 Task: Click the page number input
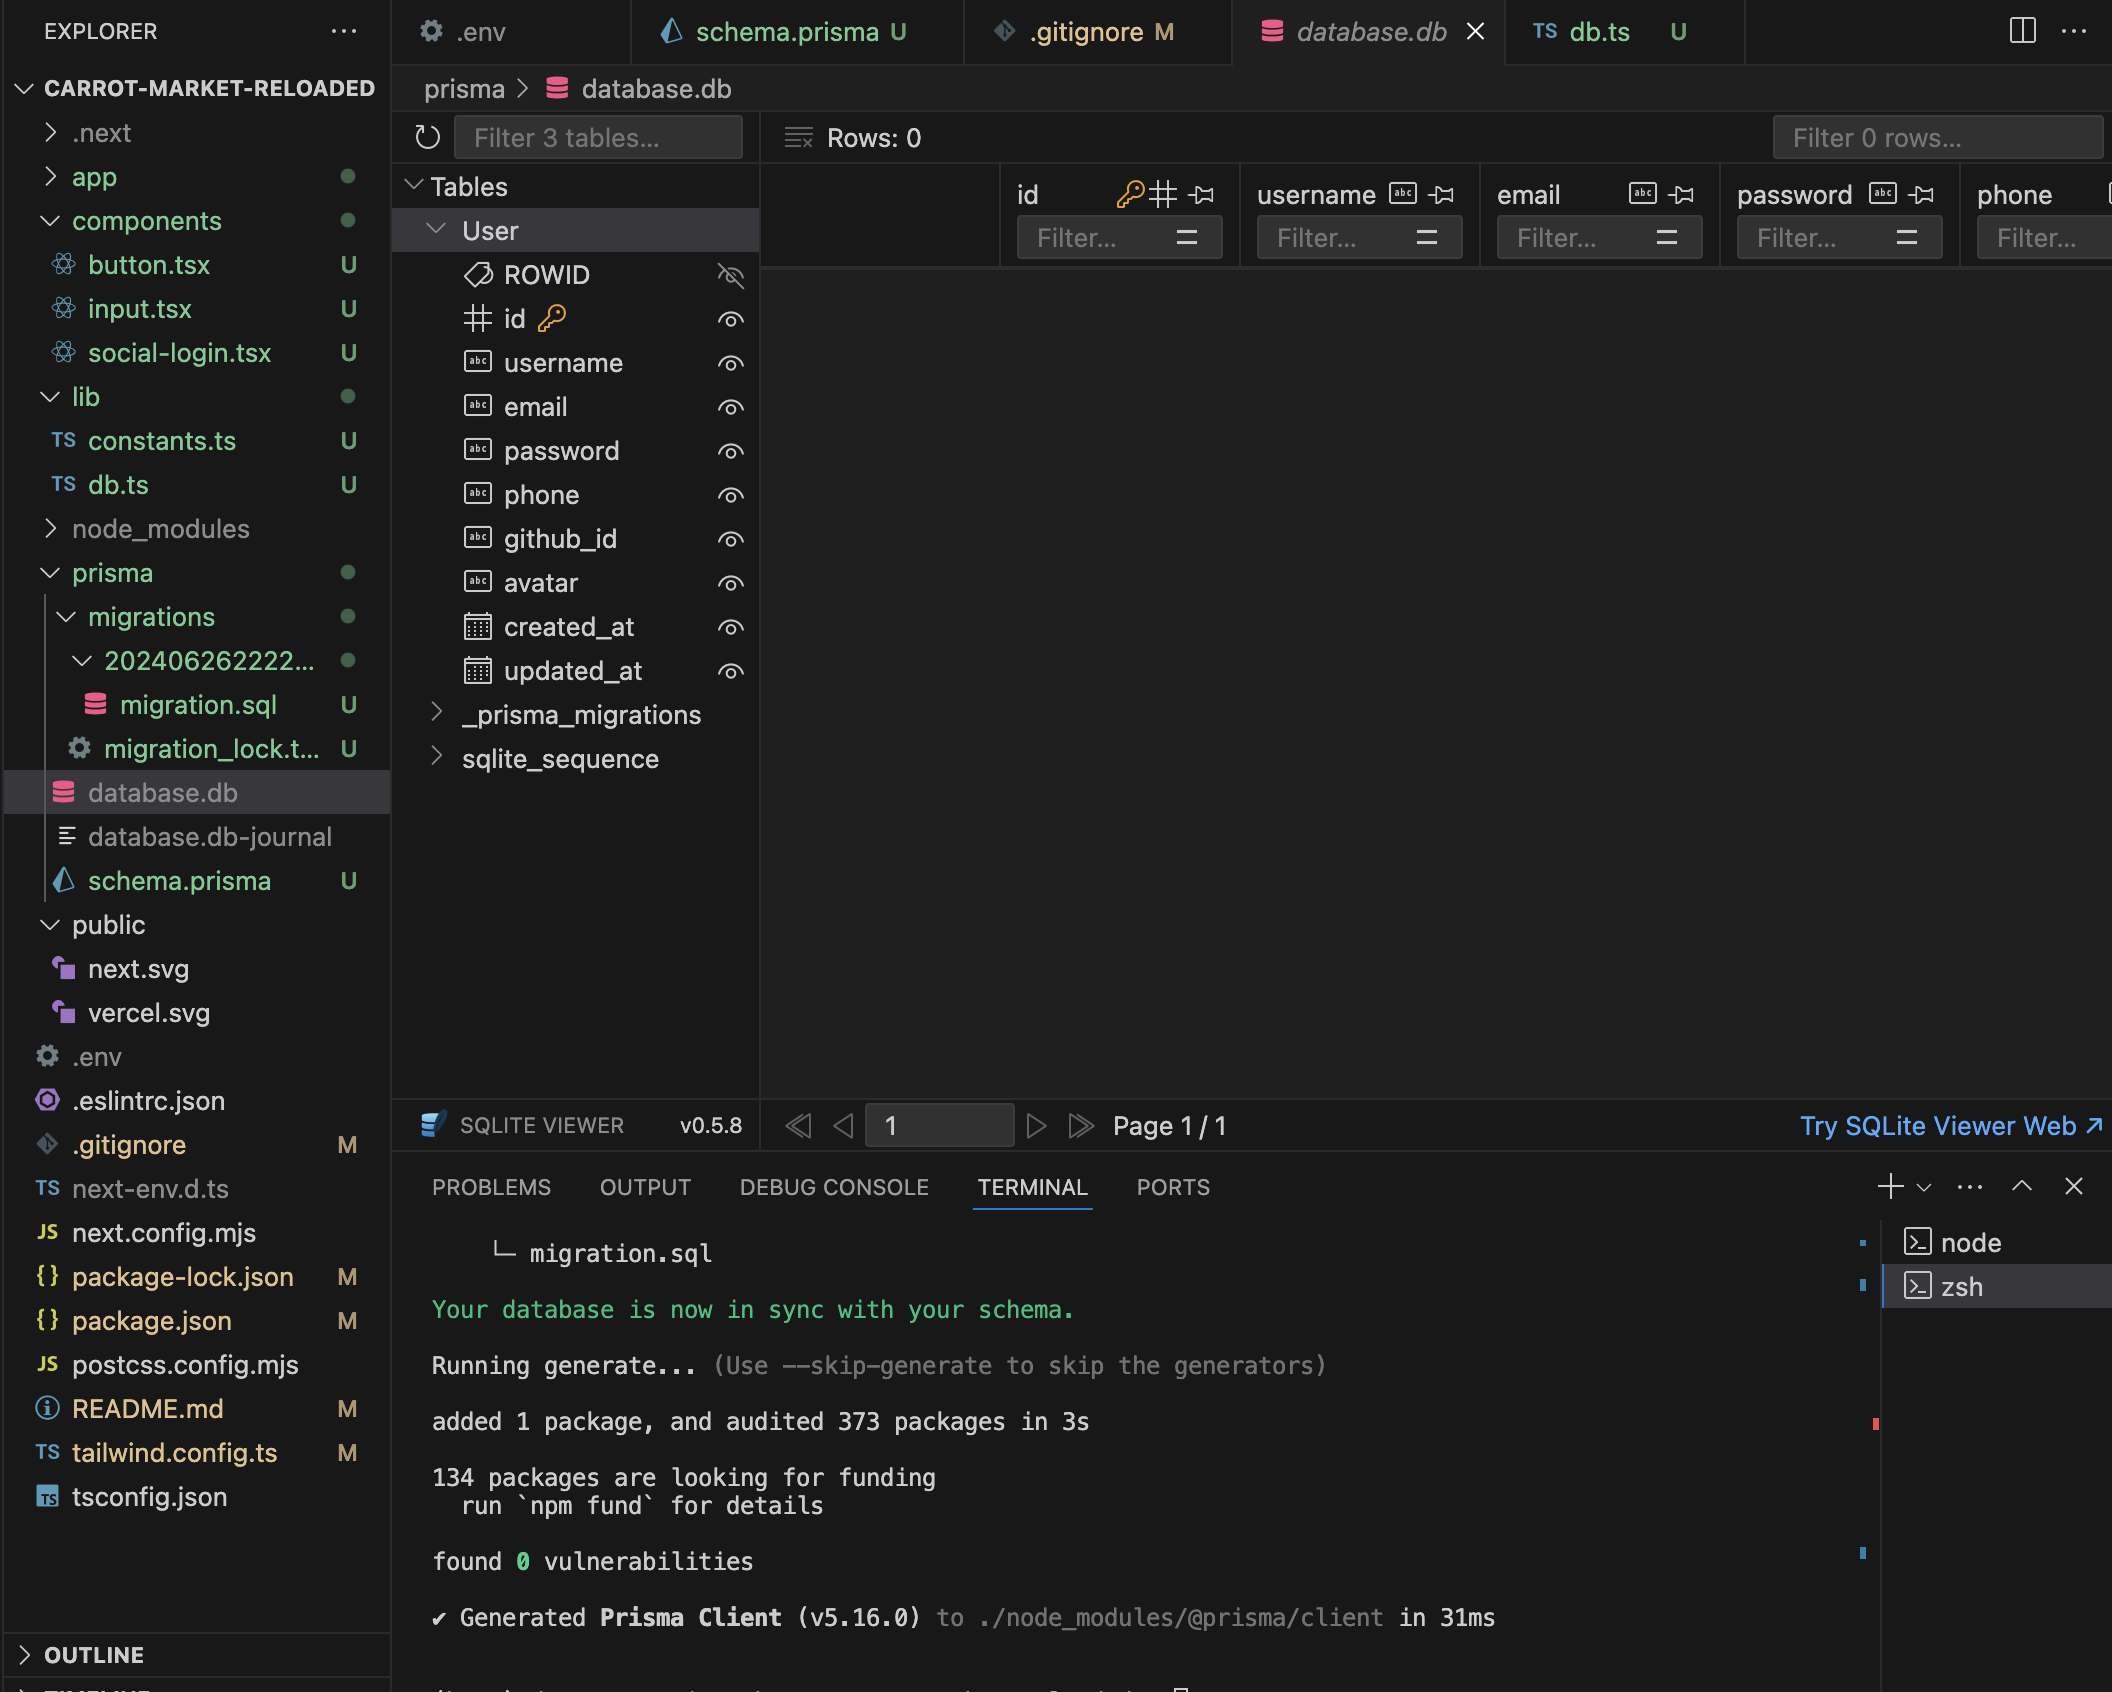939,1126
